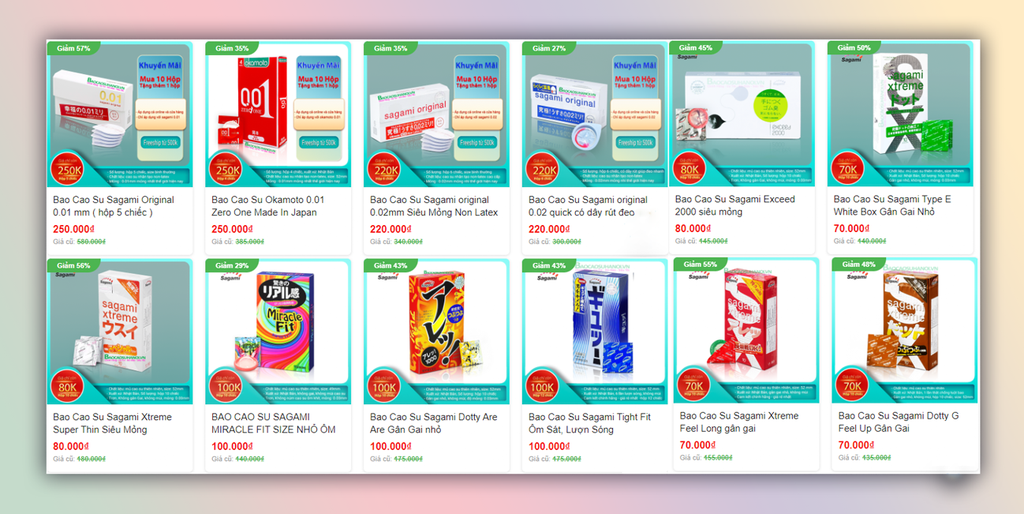Open the Sagami original 0.02mm Siêu Mỏng Non Latex link
The width and height of the screenshot is (1024, 514).
[434, 206]
